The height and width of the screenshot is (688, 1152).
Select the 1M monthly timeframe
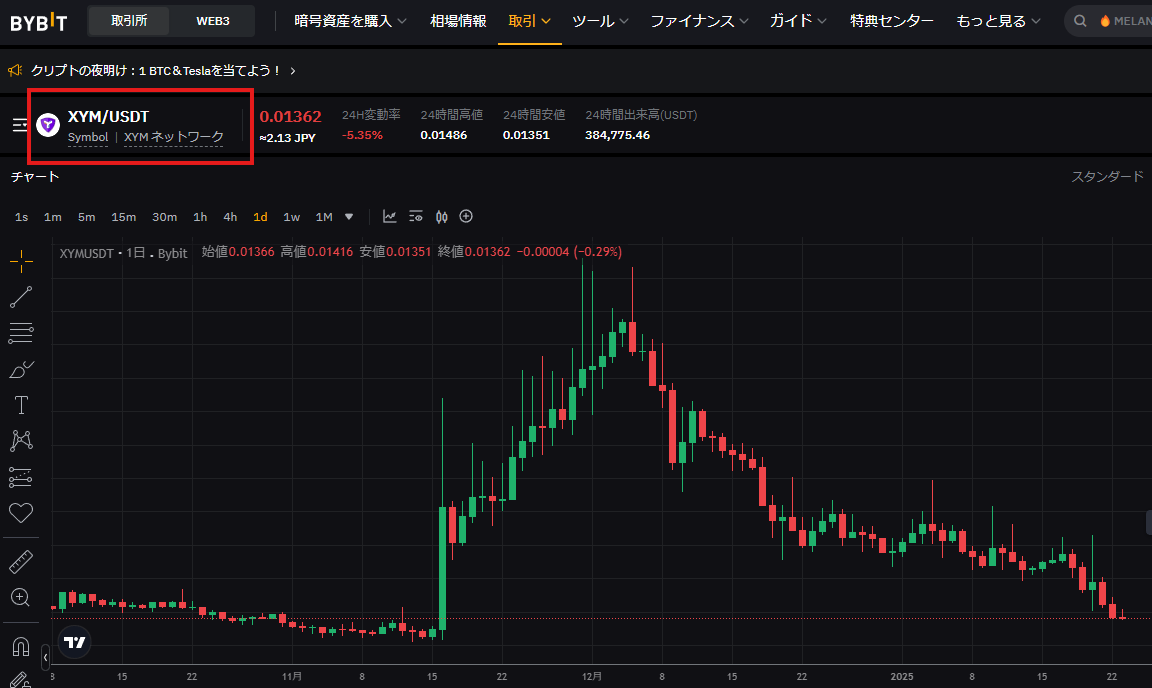point(324,217)
